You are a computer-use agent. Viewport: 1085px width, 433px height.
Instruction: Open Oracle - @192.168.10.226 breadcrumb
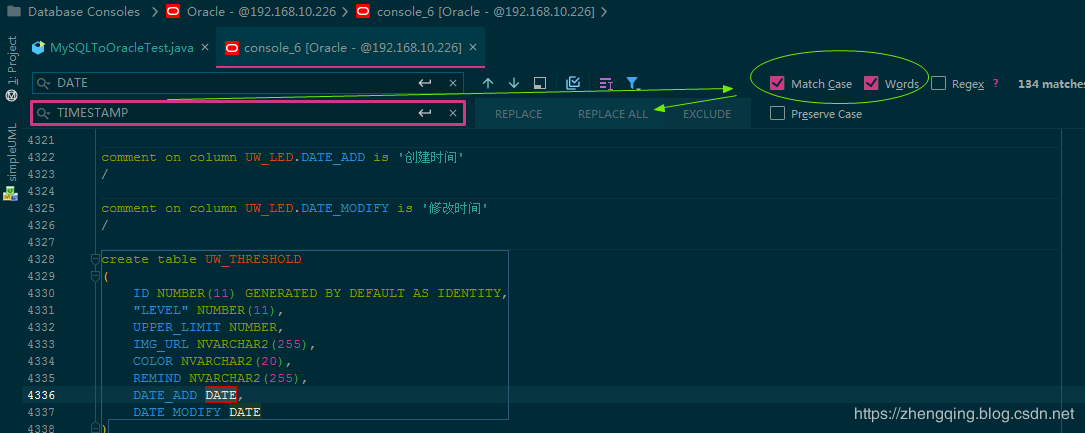264,12
